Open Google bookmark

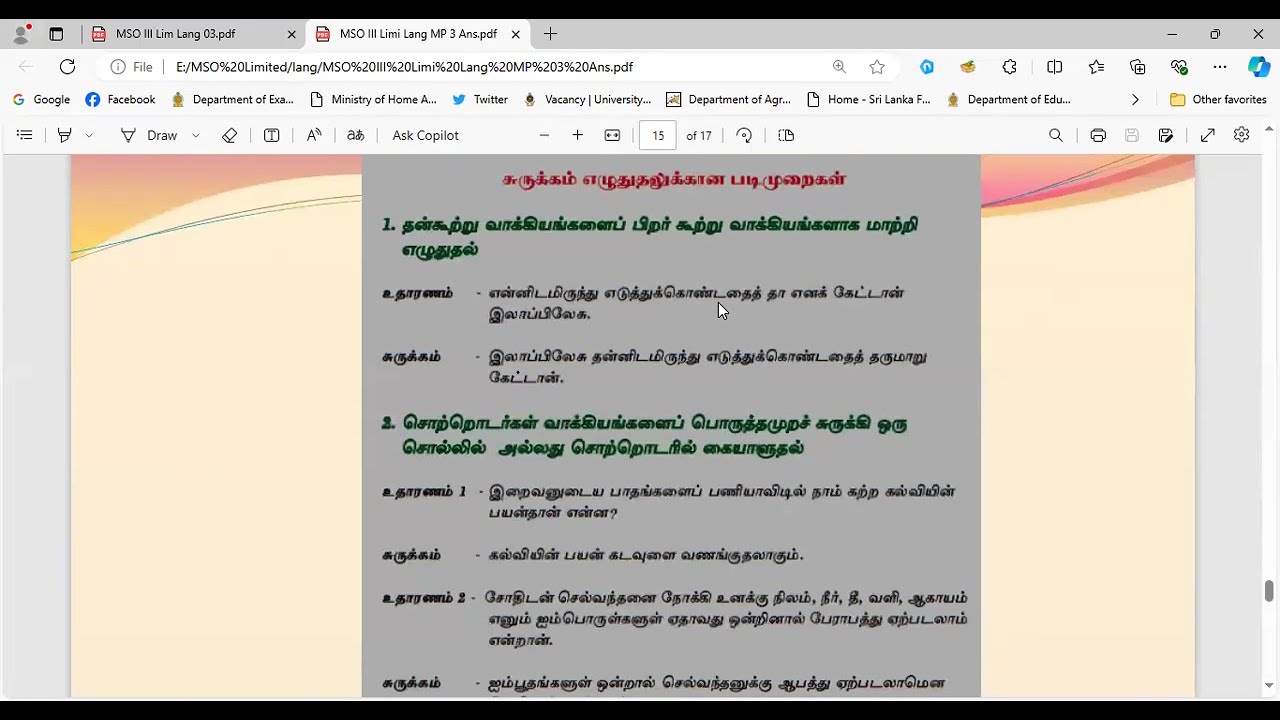[41, 100]
